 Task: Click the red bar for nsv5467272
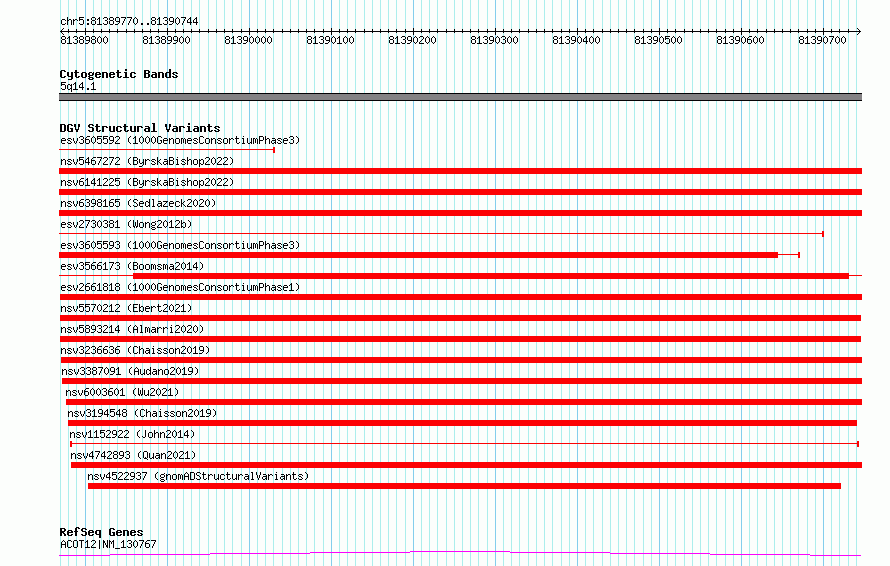tap(460, 171)
